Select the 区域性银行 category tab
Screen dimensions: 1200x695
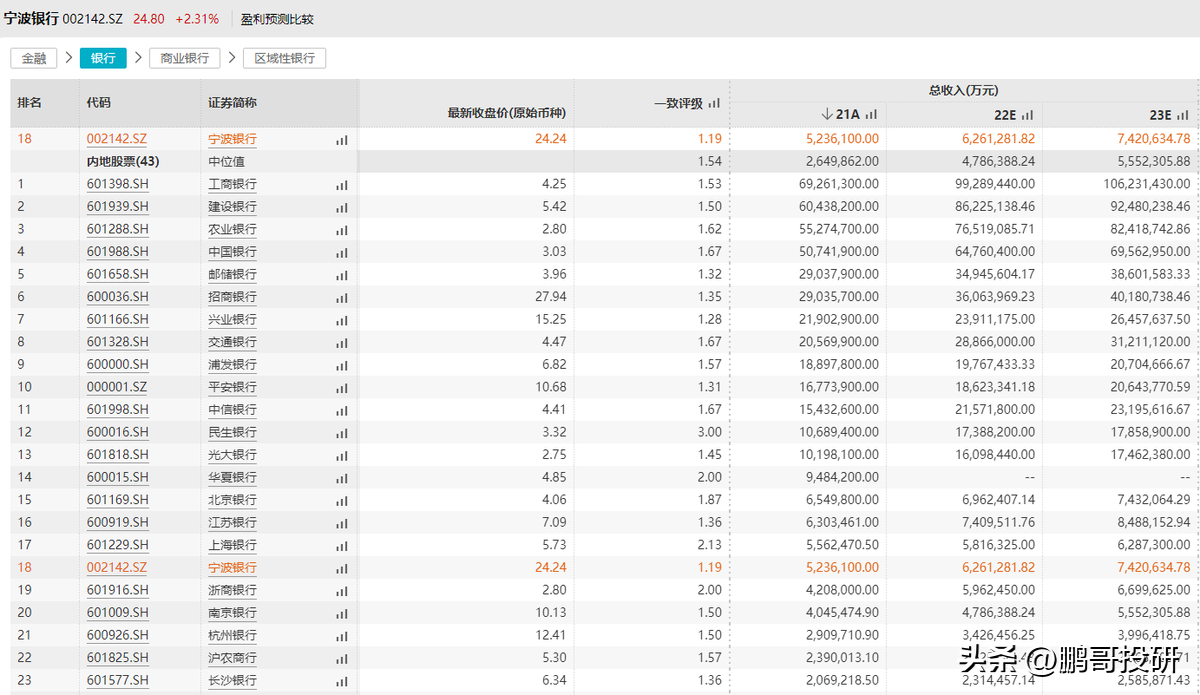[285, 58]
